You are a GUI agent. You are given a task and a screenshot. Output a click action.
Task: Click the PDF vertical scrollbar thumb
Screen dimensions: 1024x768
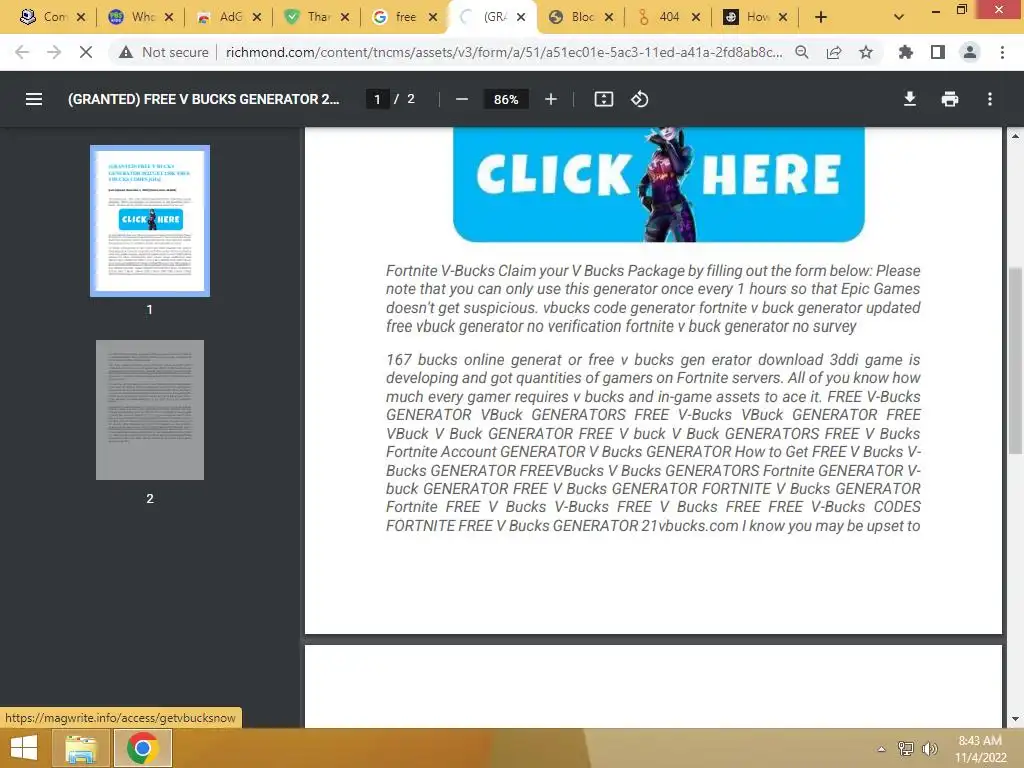click(x=1015, y=360)
